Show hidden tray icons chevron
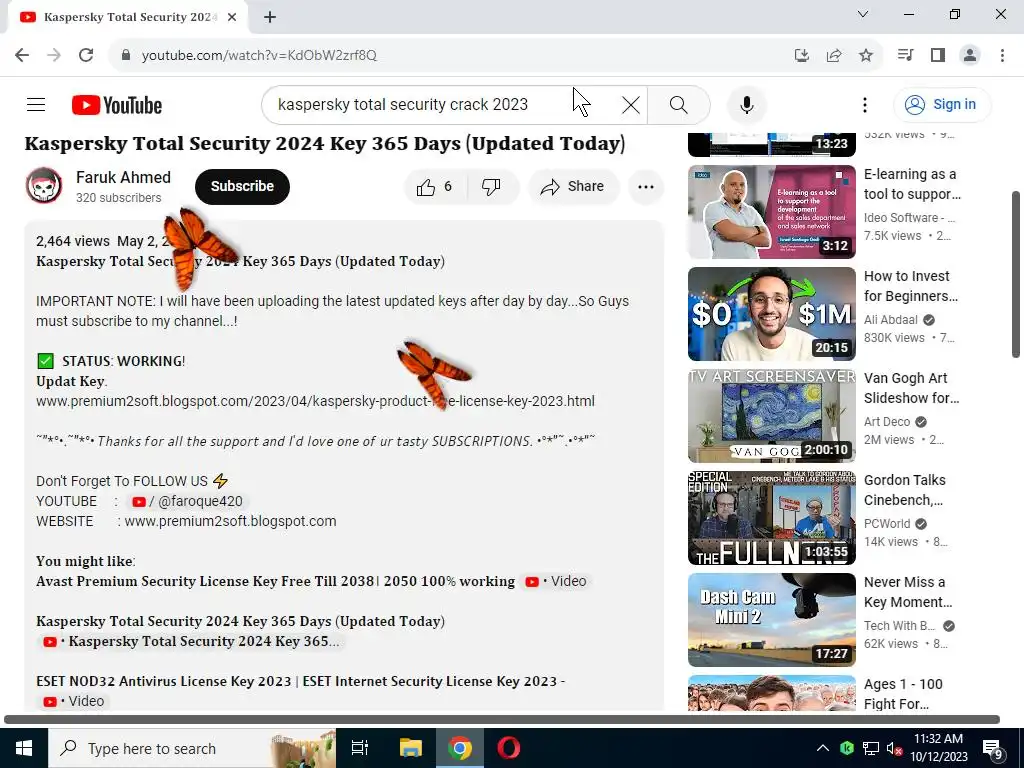The height and width of the screenshot is (768, 1024). (x=823, y=748)
